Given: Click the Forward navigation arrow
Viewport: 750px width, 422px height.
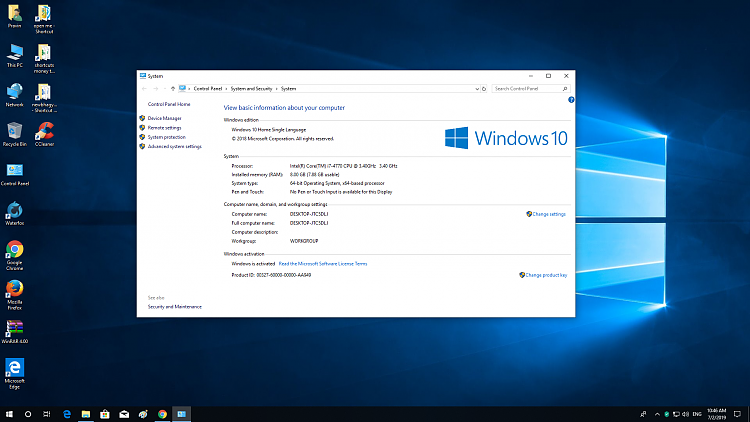Looking at the screenshot, I should coord(155,89).
